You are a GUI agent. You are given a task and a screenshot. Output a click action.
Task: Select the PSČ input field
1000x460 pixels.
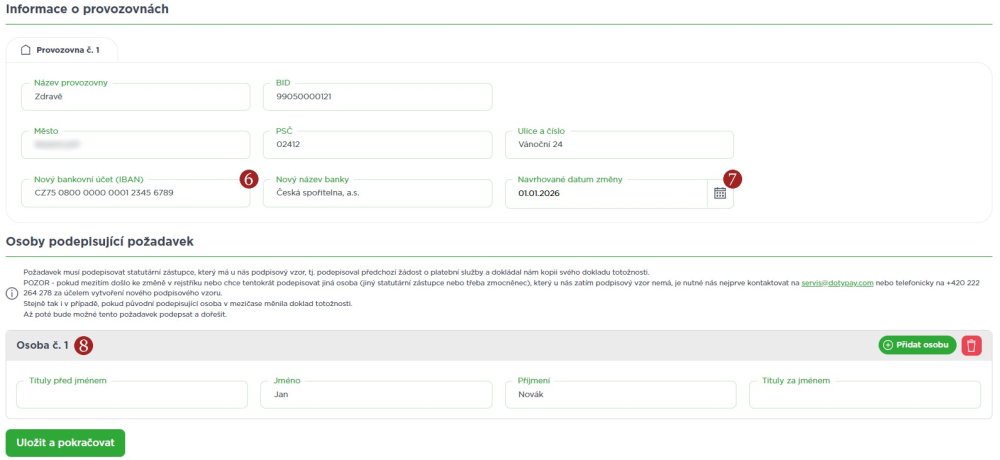click(x=377, y=145)
